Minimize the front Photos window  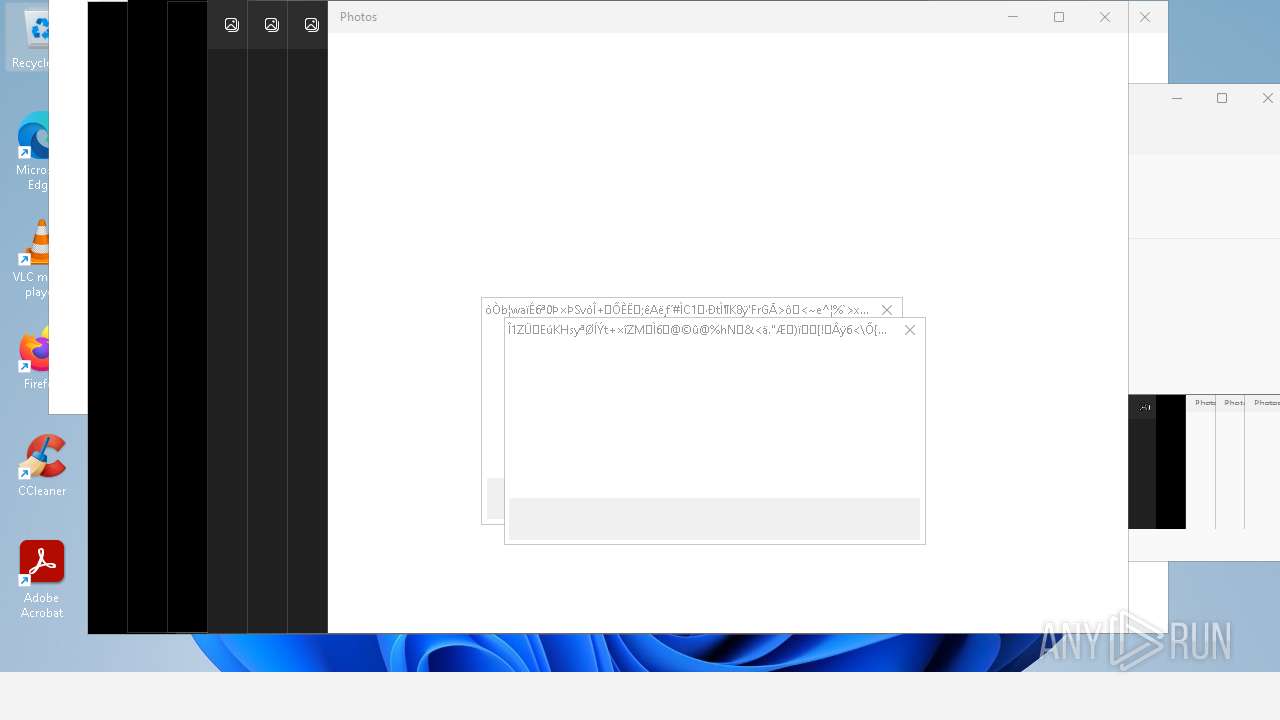coord(1013,17)
